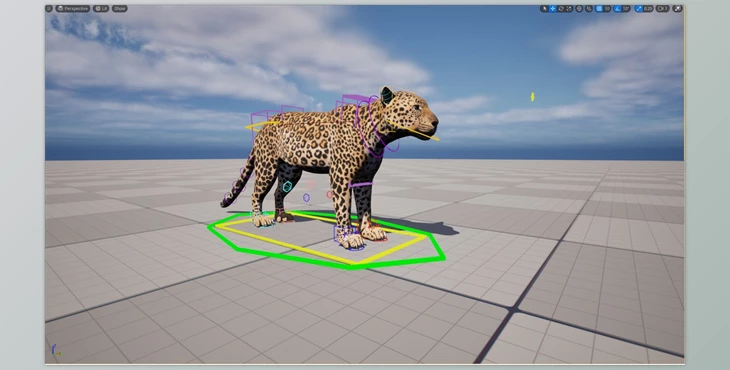Open the viewport options hamburger menu
The width and height of the screenshot is (730, 370).
(x=49, y=8)
